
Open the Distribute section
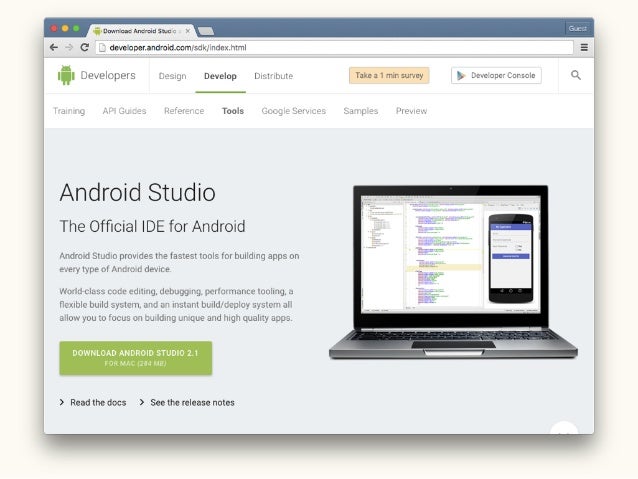click(x=273, y=76)
